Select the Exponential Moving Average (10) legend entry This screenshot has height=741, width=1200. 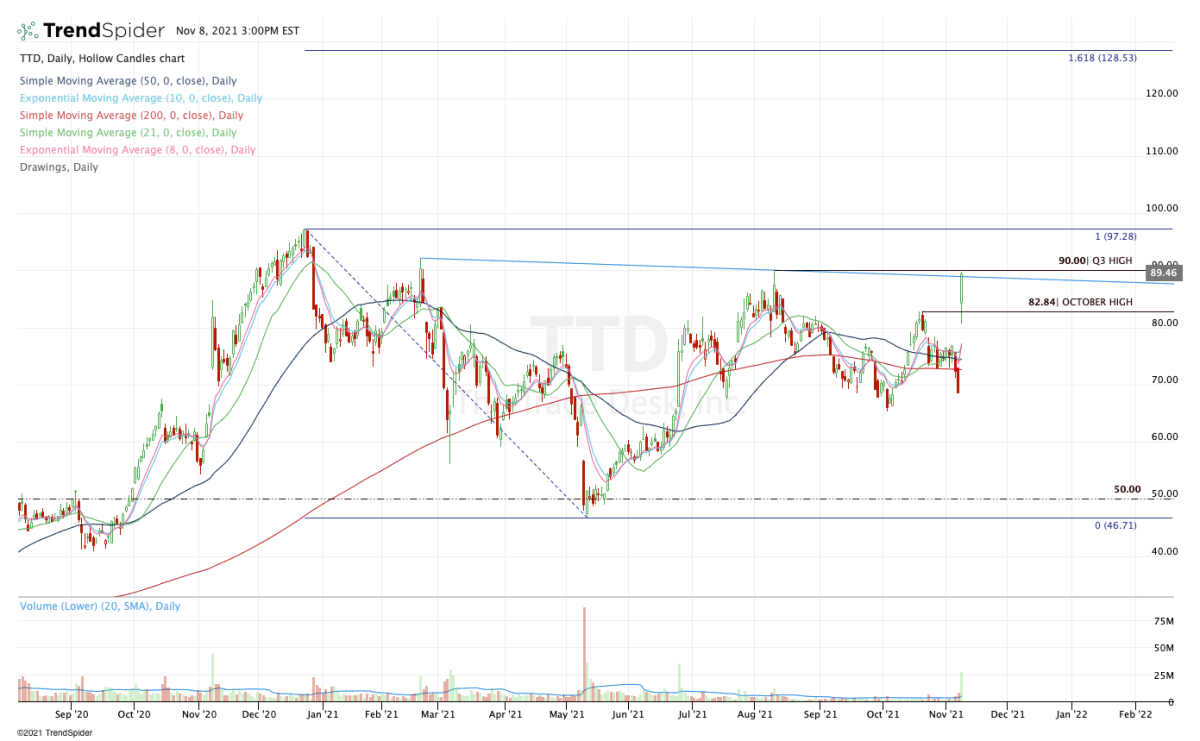(140, 98)
